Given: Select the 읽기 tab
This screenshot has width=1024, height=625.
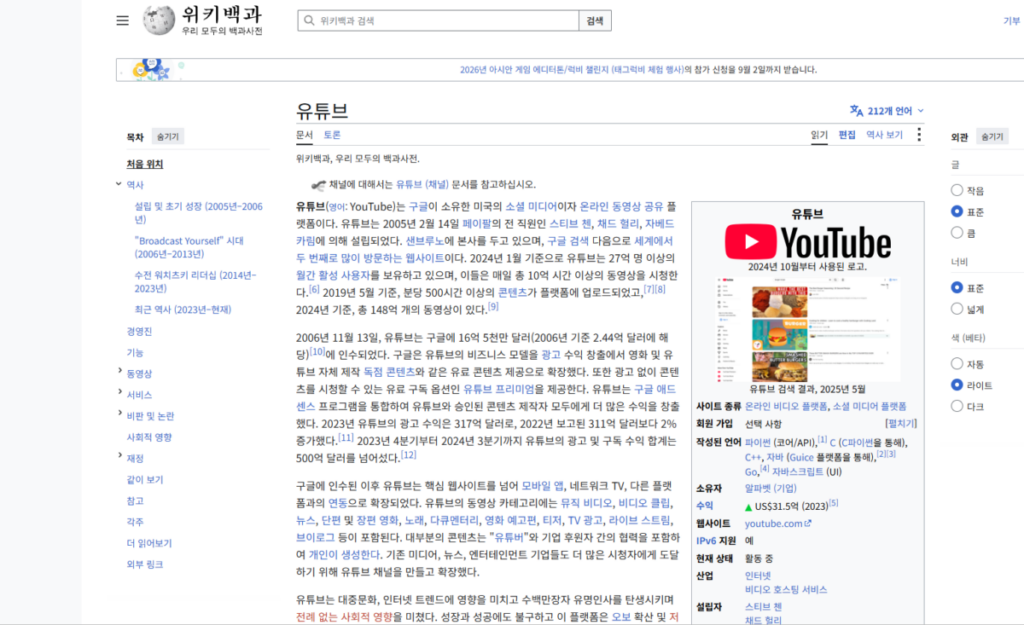Looking at the screenshot, I should click(819, 135).
